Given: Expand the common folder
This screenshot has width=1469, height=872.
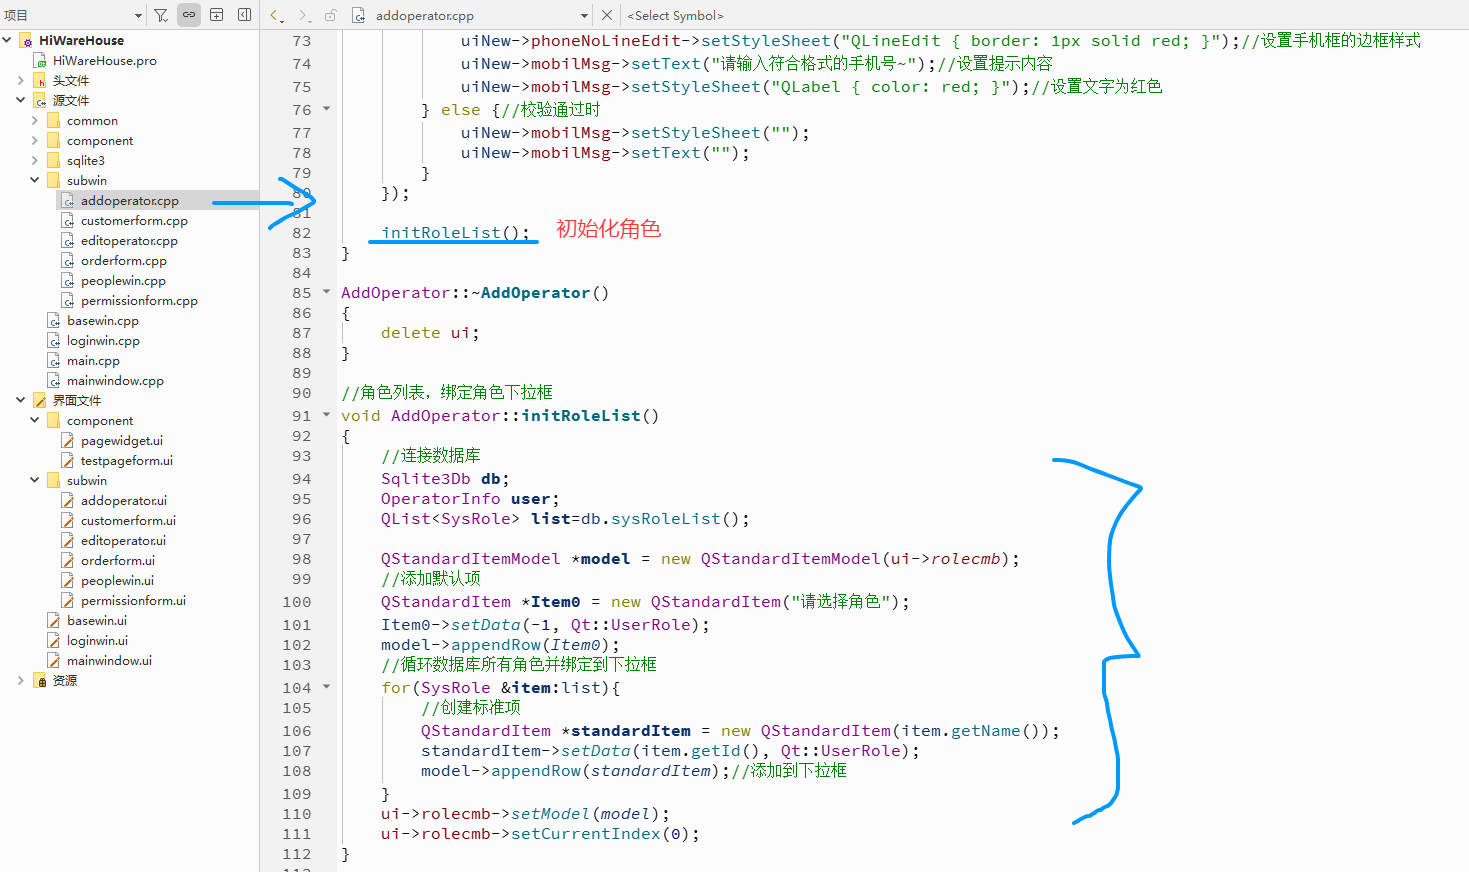Looking at the screenshot, I should [35, 120].
